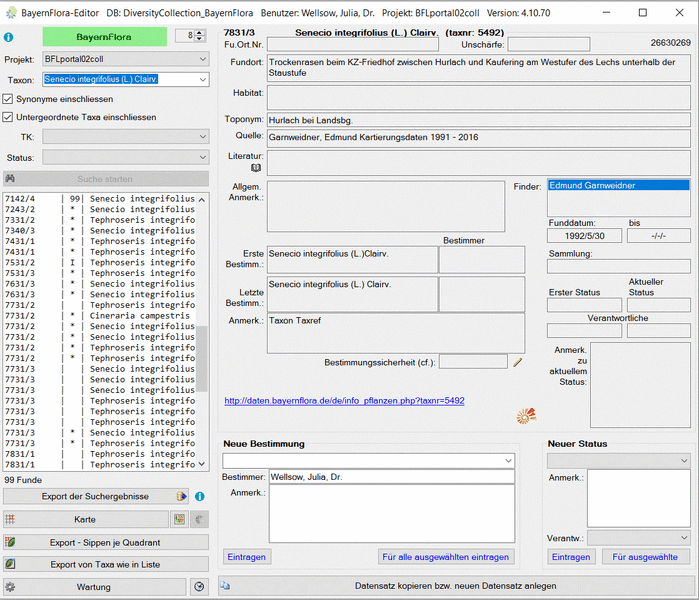Uncheck Synonyme einschliessen

[x=8, y=99]
